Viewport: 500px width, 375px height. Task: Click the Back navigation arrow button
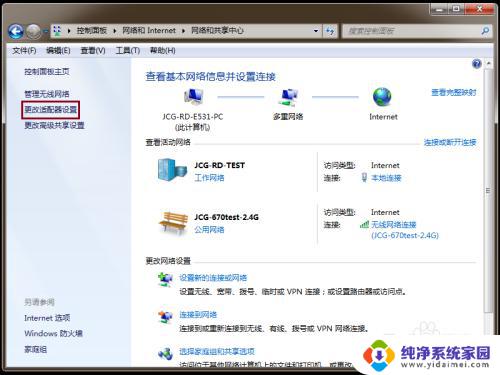click(x=16, y=31)
